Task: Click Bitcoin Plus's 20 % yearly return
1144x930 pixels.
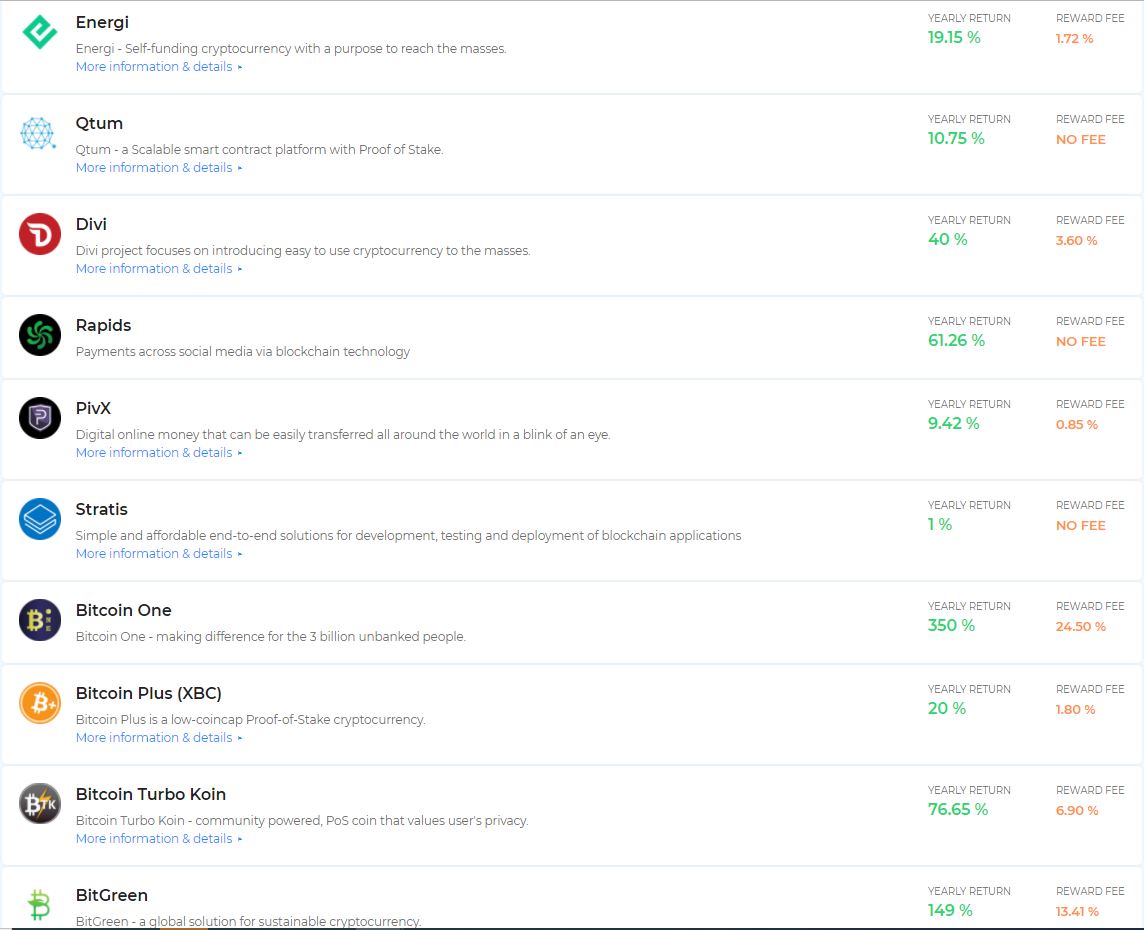Action: (x=947, y=708)
